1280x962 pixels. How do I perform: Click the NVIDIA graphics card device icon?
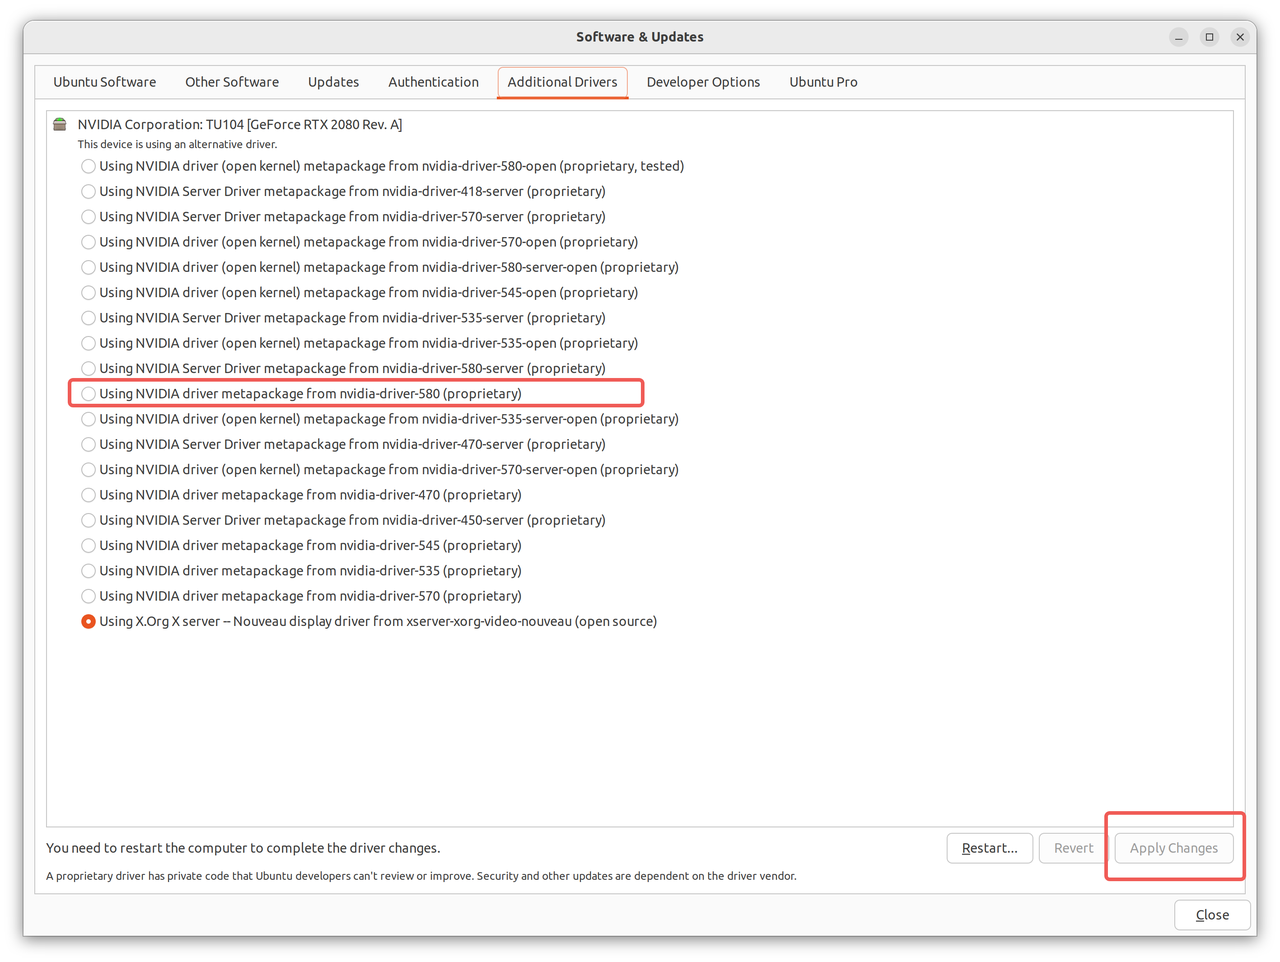coord(60,124)
